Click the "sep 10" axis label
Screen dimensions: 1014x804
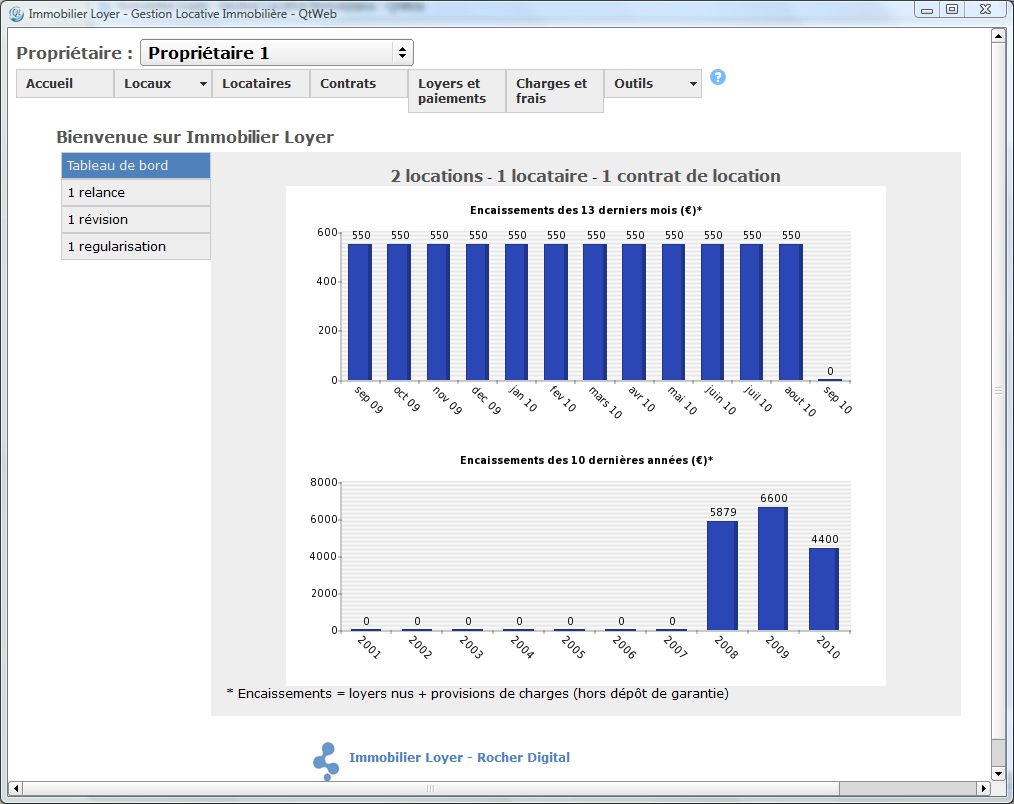point(837,400)
